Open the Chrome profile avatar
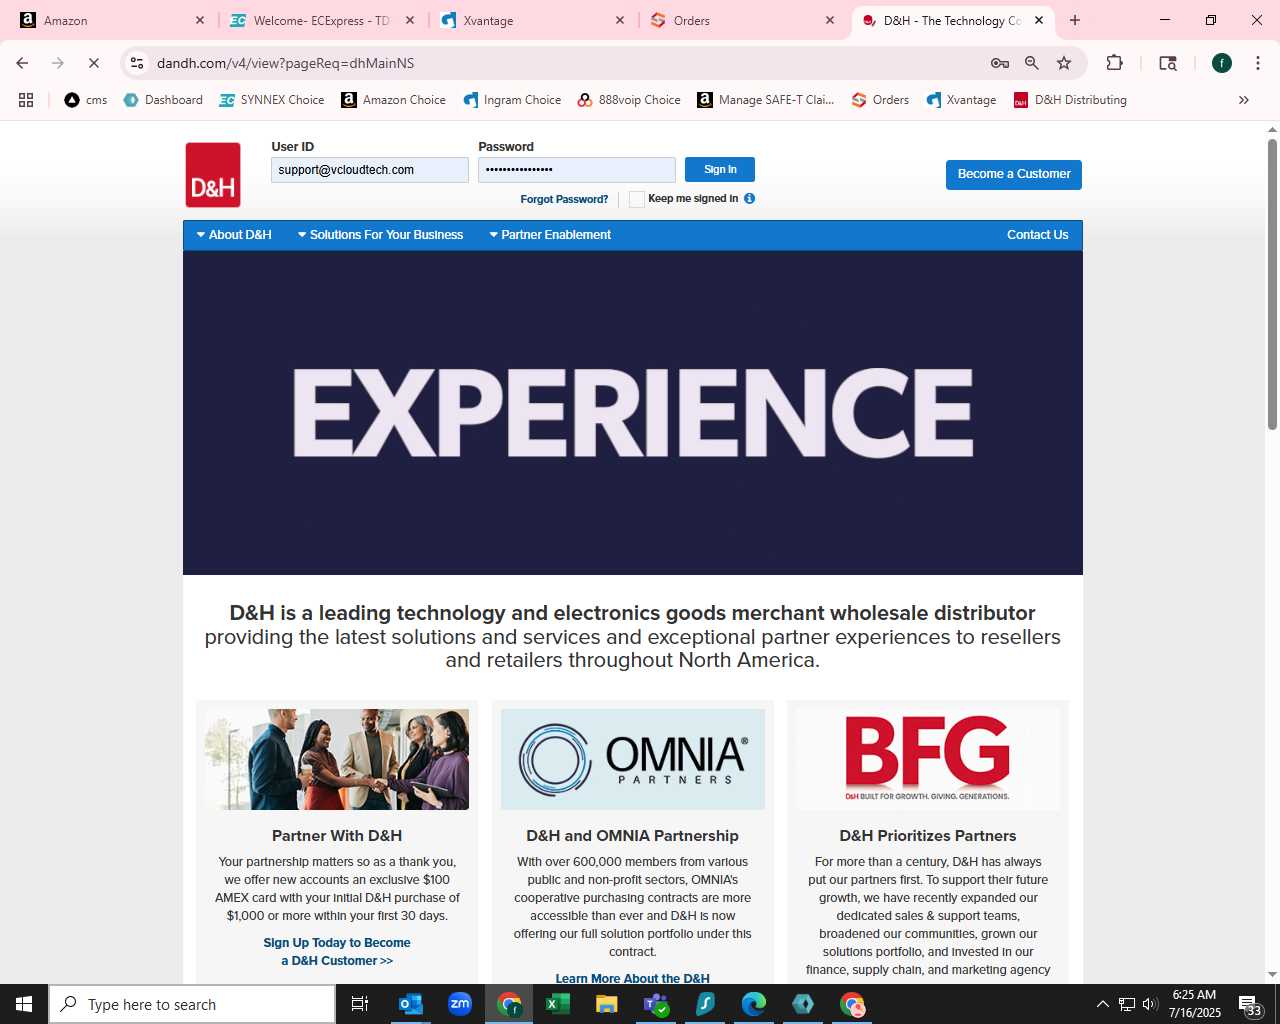This screenshot has width=1280, height=1024. coord(1221,63)
